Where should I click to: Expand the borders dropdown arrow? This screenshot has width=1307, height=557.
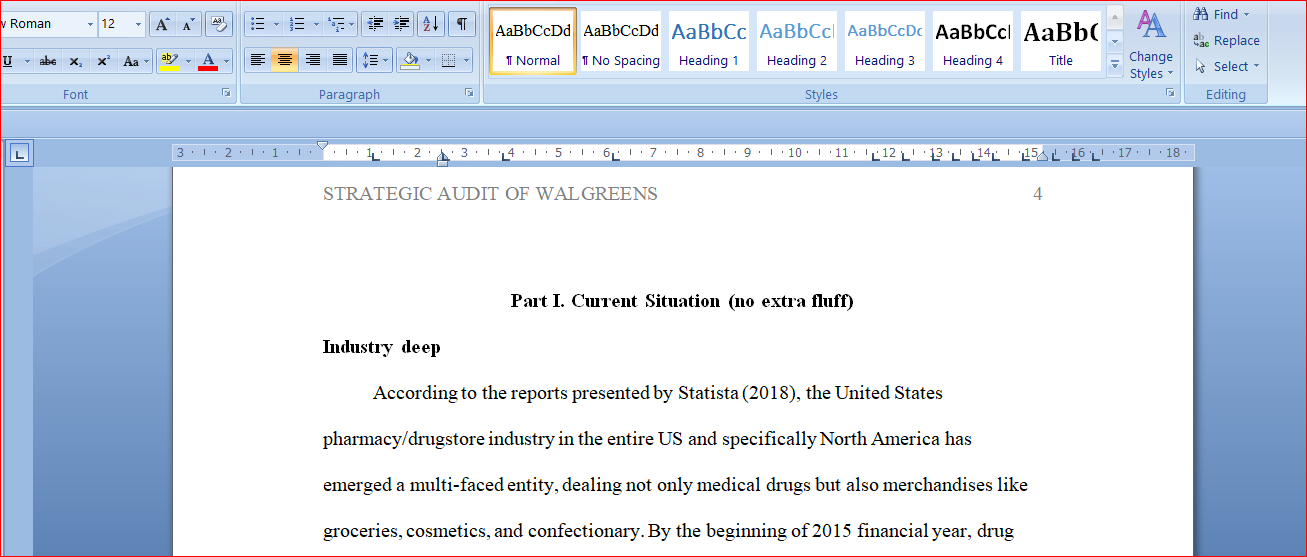[467, 61]
